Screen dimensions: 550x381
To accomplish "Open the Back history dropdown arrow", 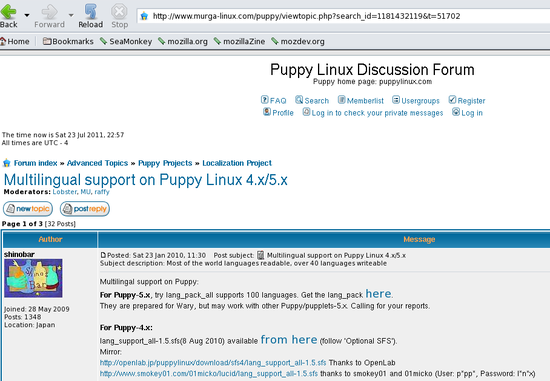I will click(27, 15).
